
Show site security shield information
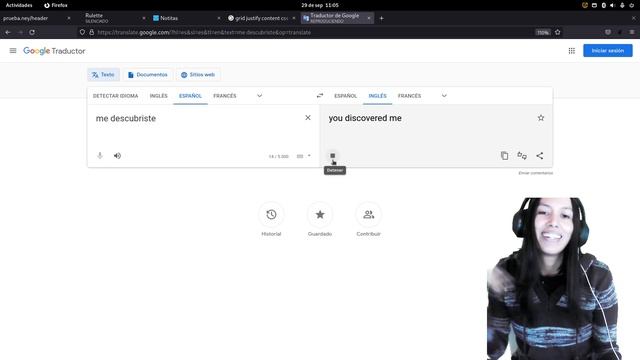[x=82, y=32]
